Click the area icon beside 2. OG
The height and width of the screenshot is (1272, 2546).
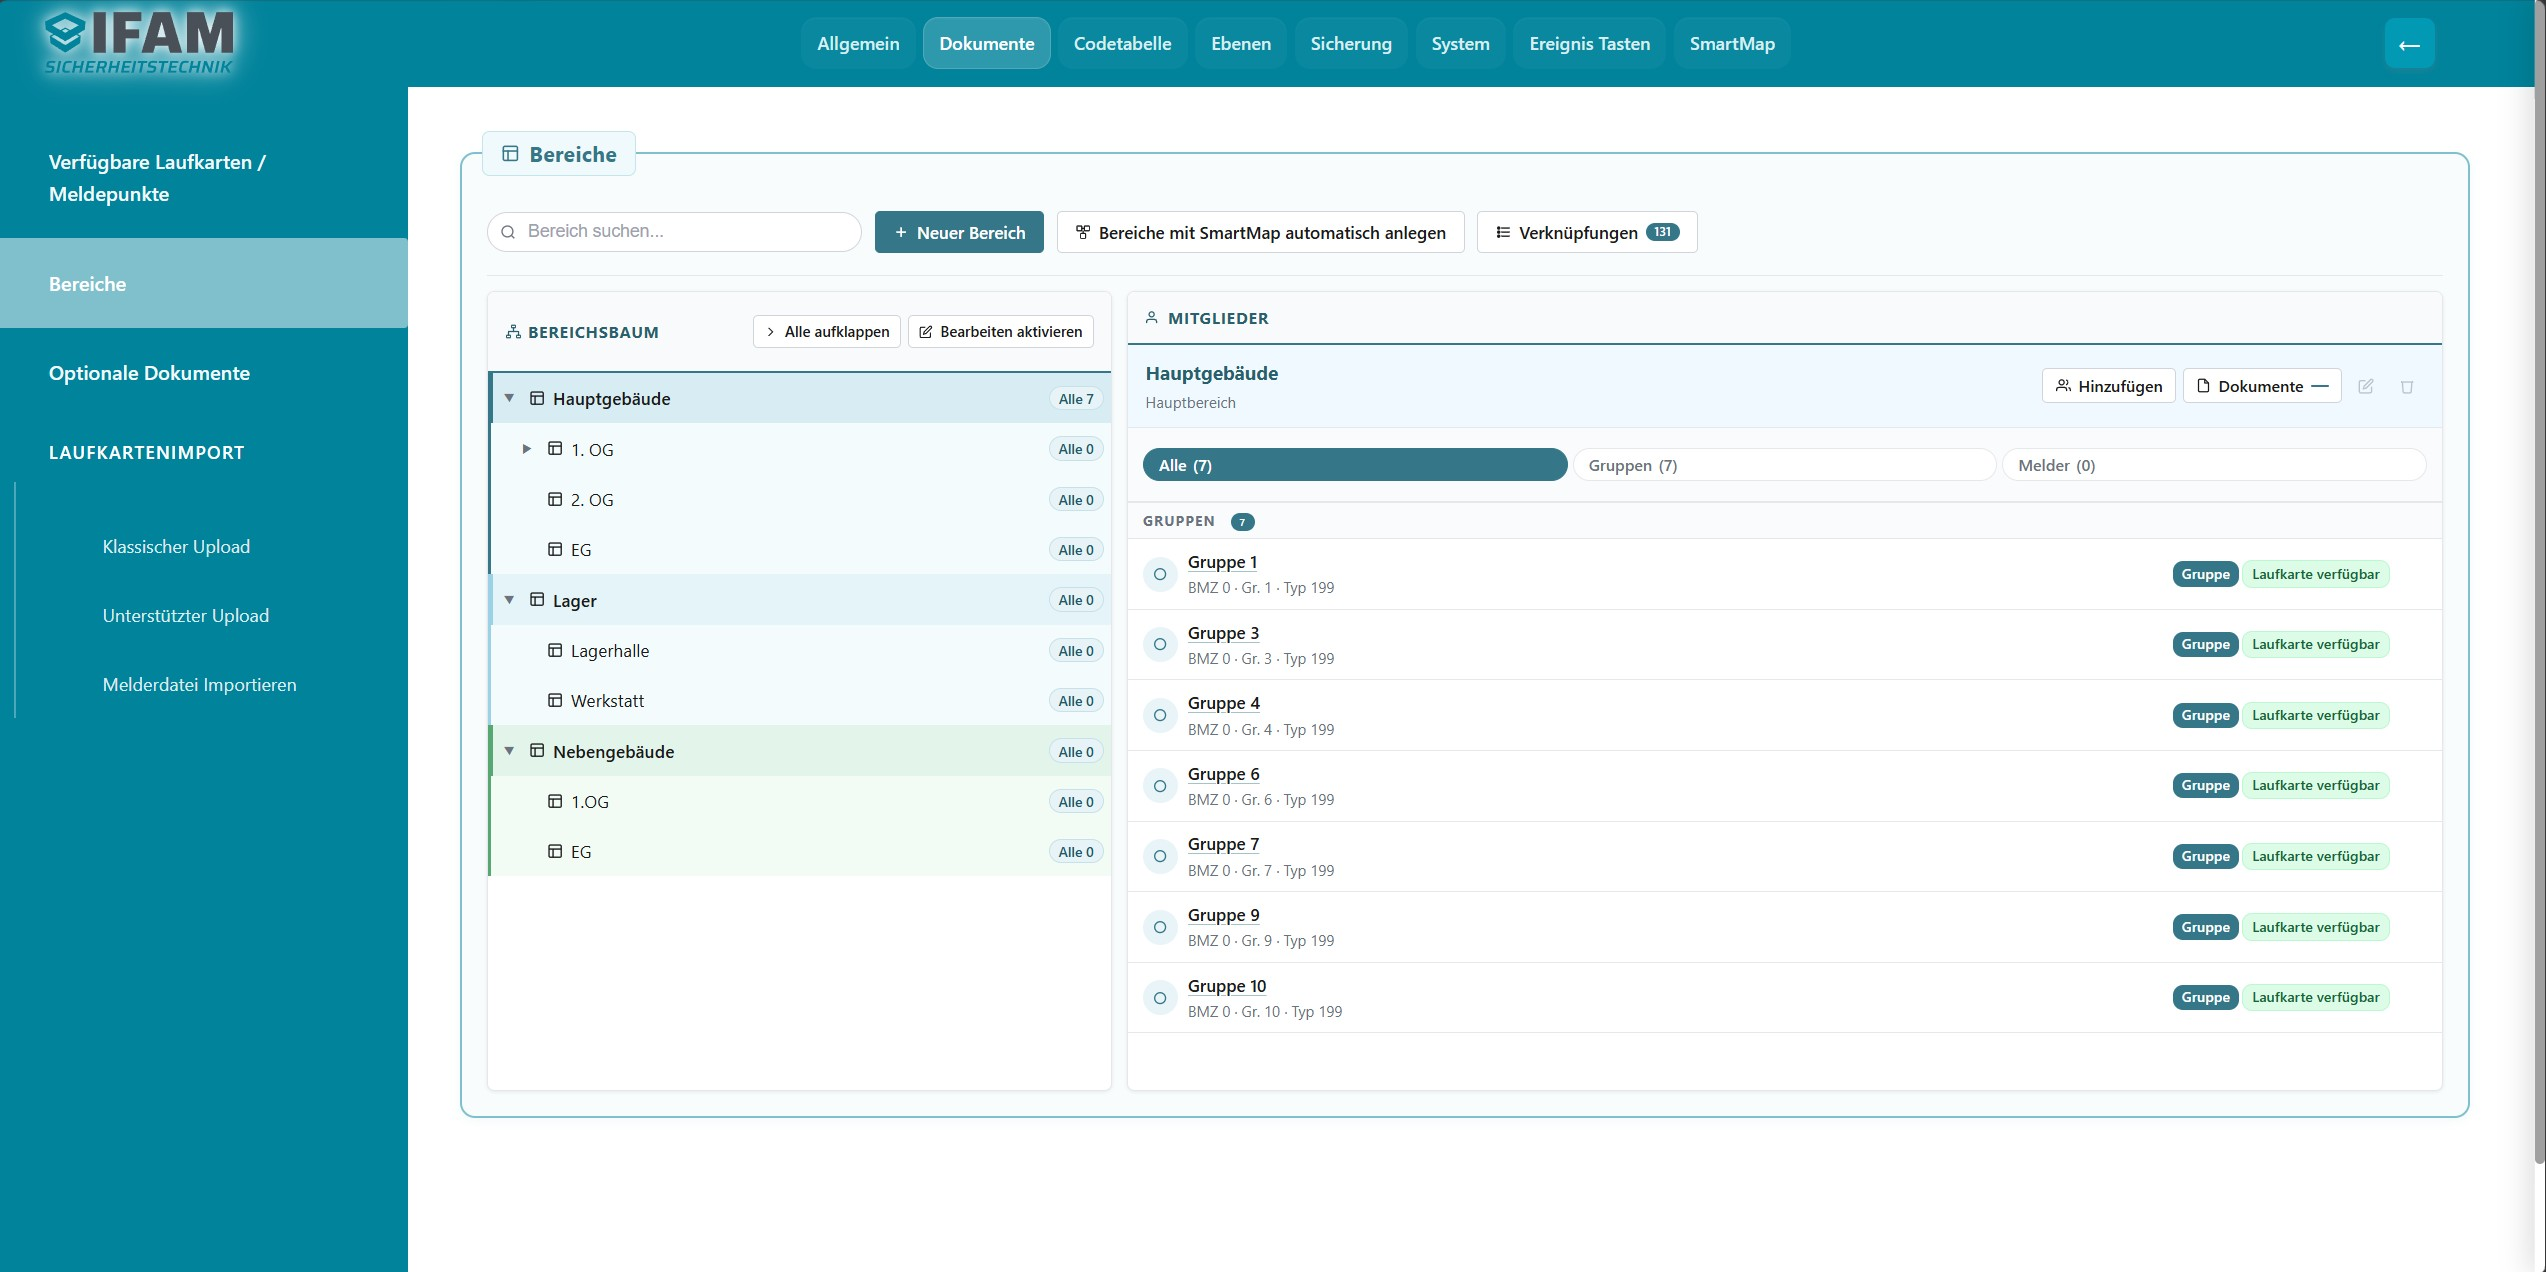click(x=555, y=499)
